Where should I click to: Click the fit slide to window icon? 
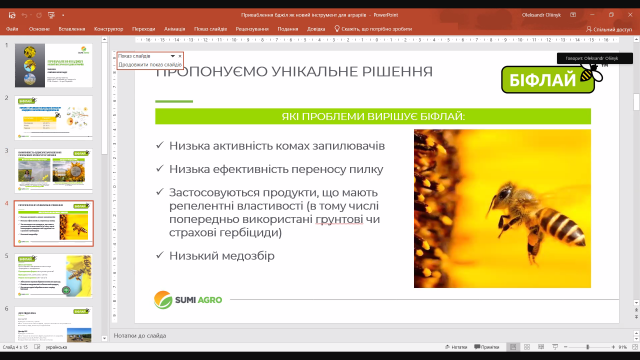(x=635, y=347)
